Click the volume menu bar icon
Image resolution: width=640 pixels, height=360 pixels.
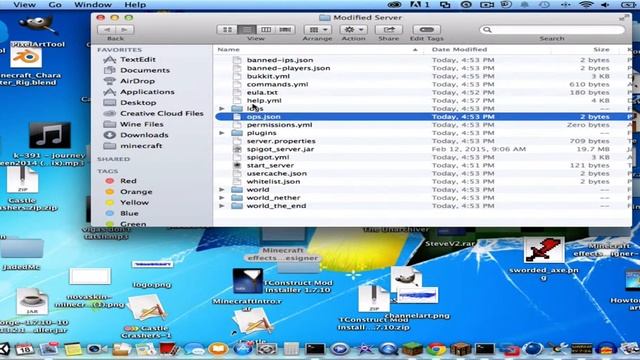point(605,5)
